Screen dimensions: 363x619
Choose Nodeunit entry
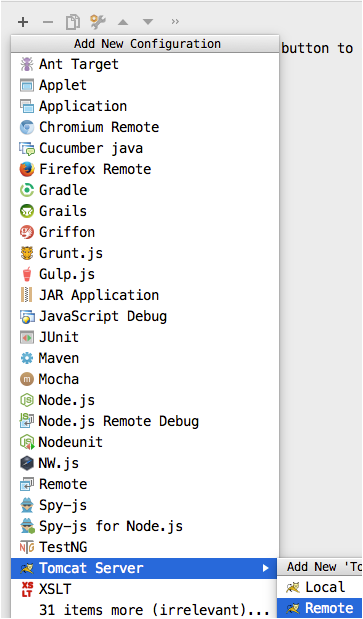[145, 442]
